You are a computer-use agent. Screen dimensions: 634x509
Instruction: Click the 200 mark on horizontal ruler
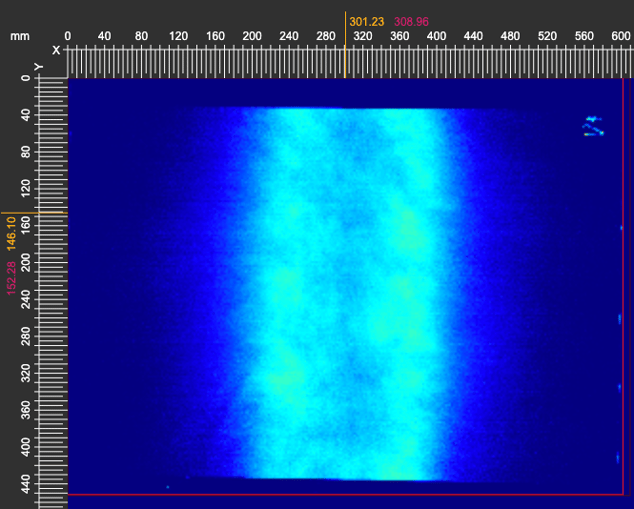click(253, 36)
